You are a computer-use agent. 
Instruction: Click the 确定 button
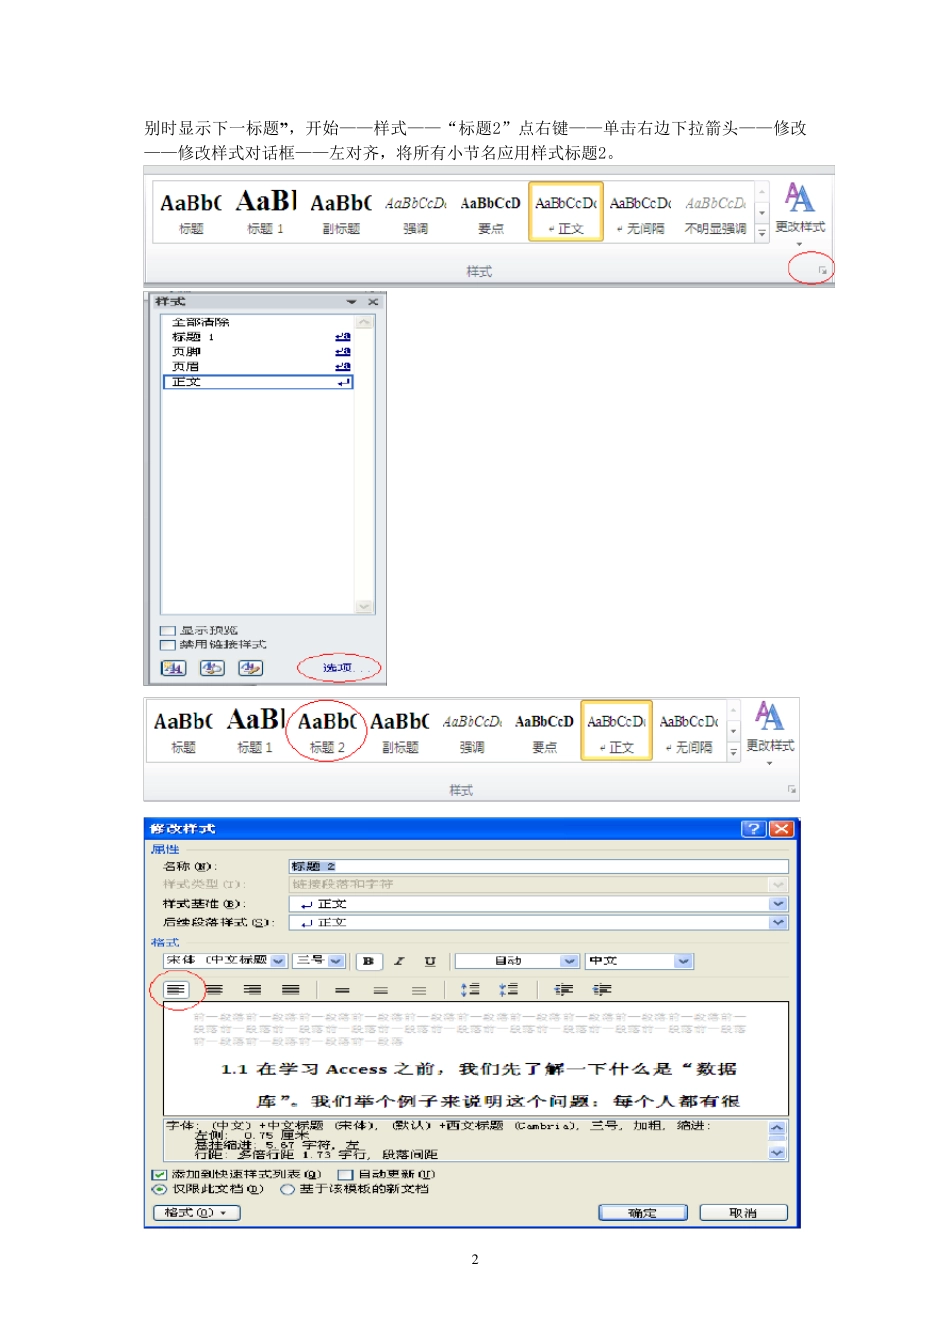coord(643,1213)
